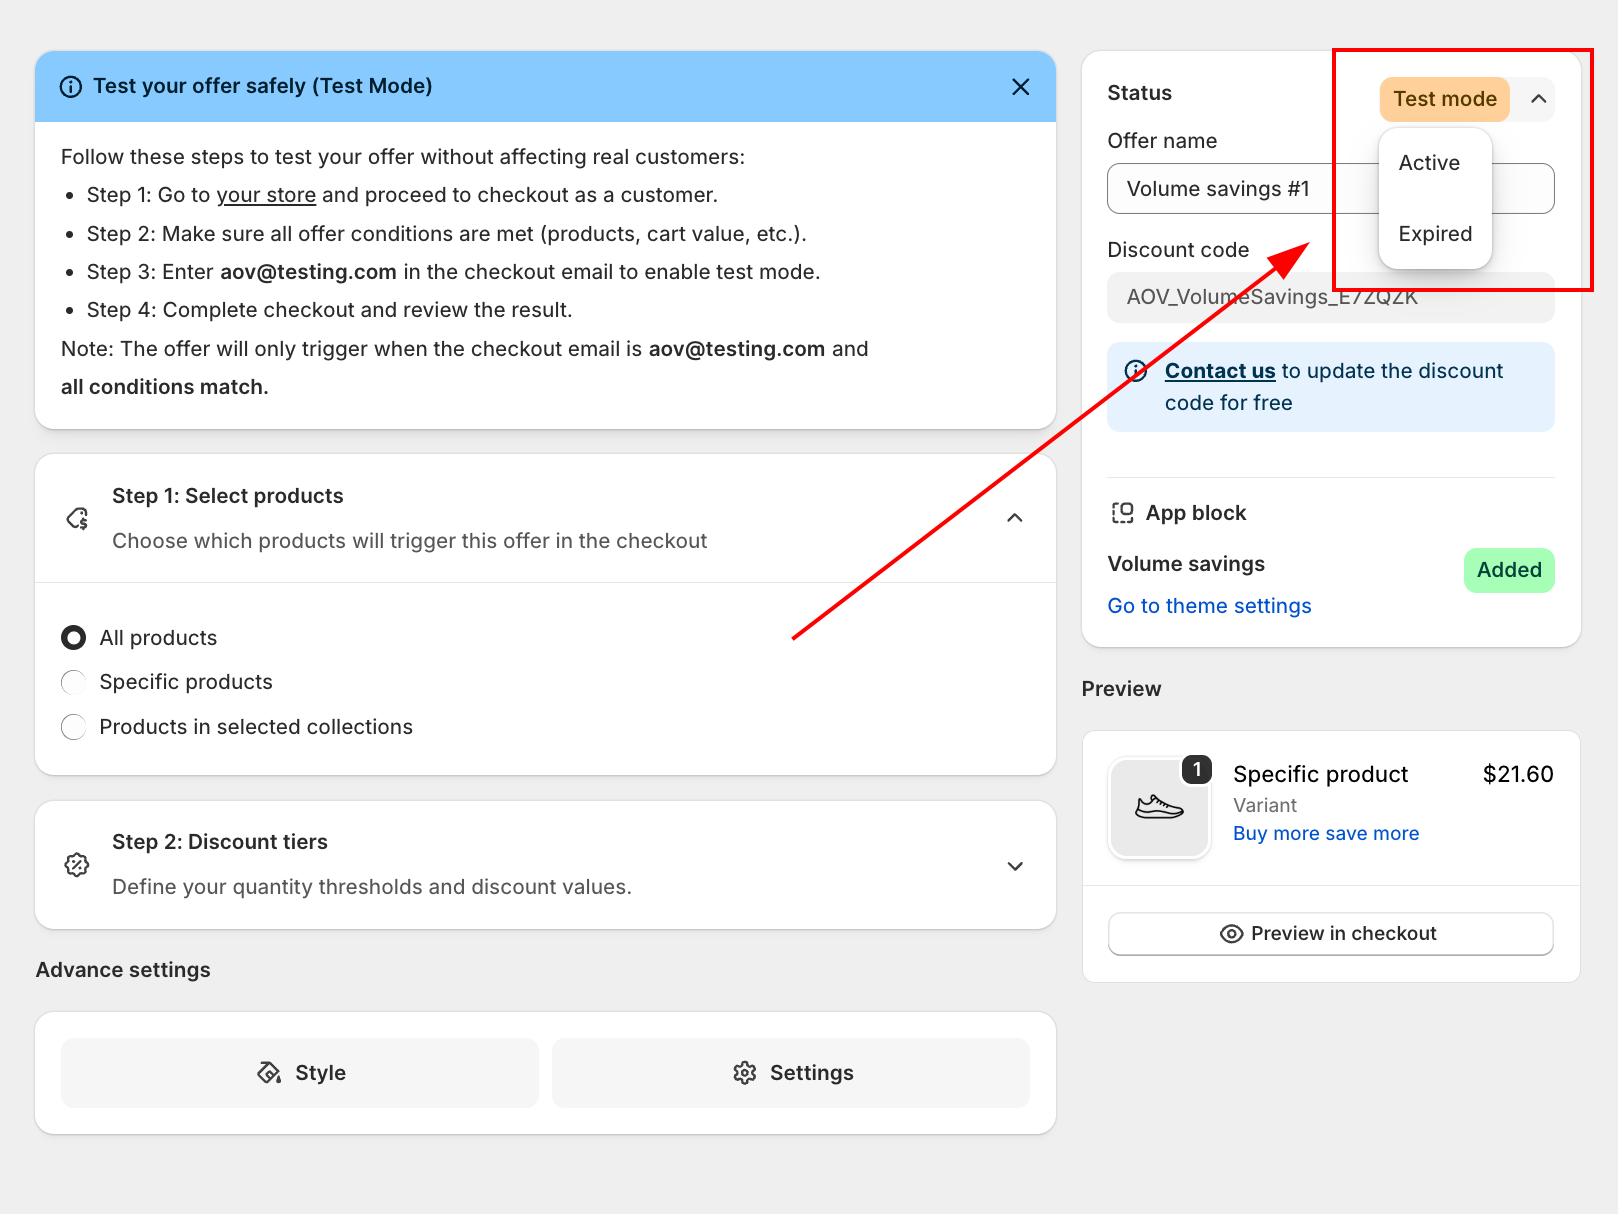This screenshot has width=1618, height=1214.
Task: Click the quantity badge on product image
Action: 1197,769
